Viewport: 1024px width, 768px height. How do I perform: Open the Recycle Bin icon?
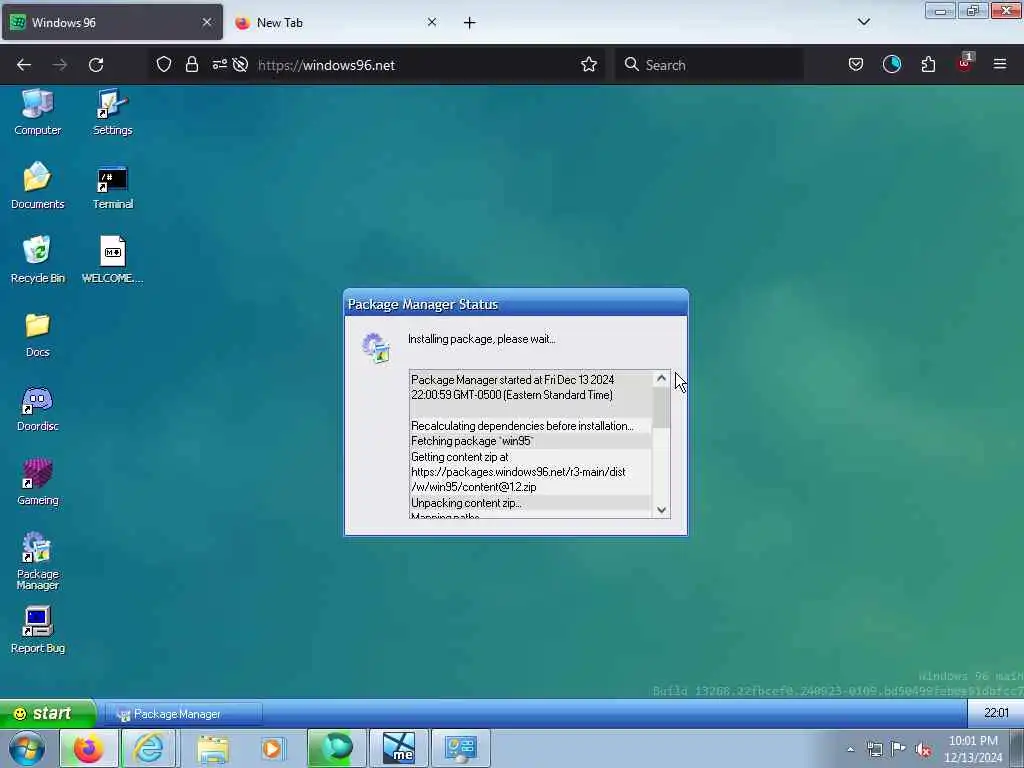(x=37, y=259)
